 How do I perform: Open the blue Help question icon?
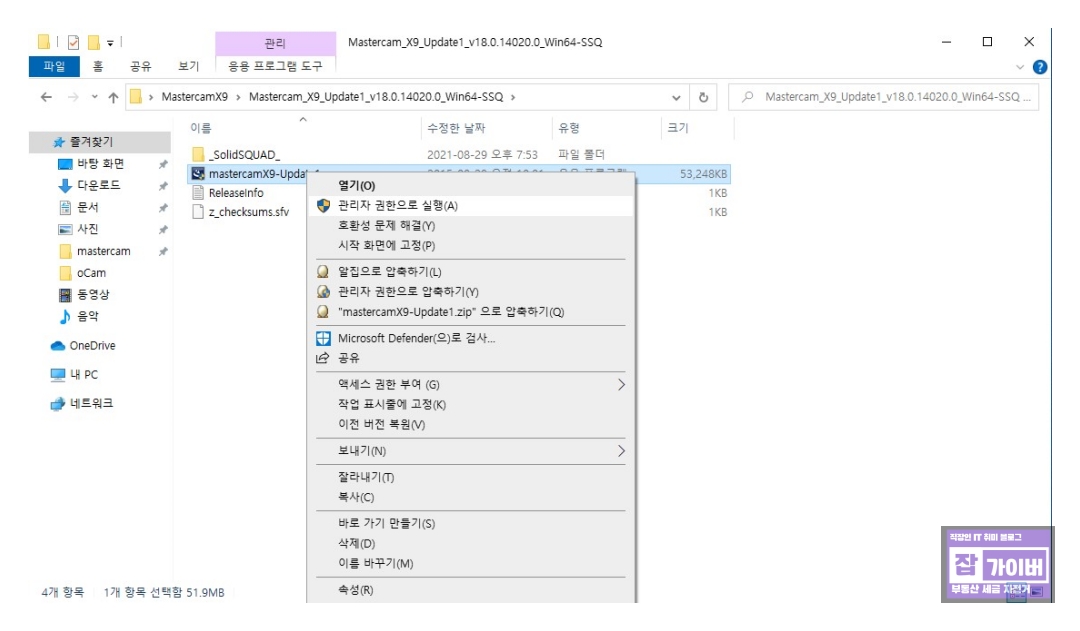point(1040,67)
